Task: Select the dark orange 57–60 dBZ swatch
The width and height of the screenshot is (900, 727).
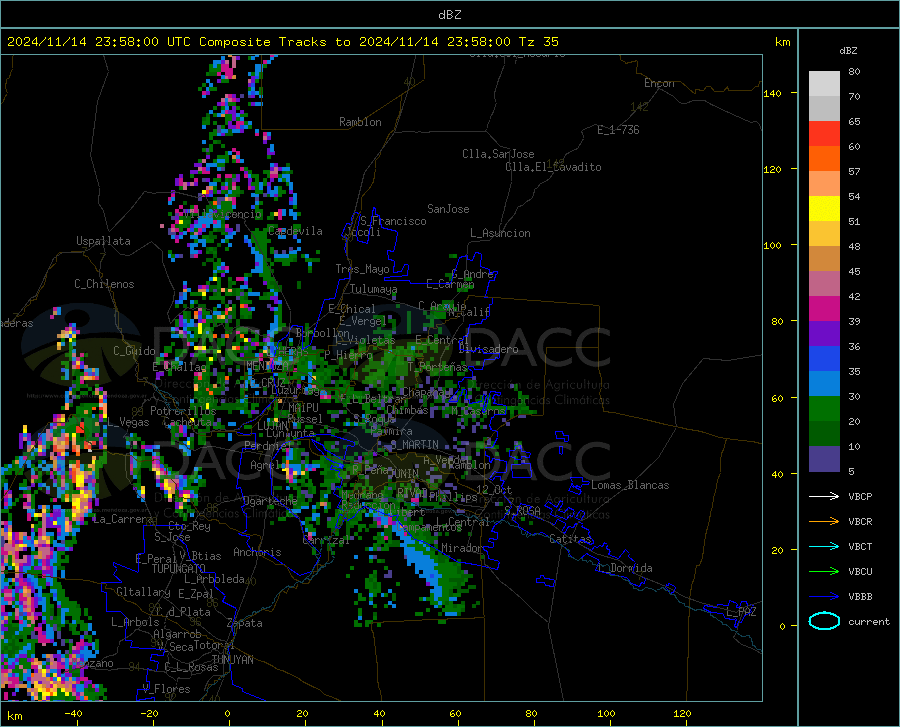Action: tap(824, 158)
